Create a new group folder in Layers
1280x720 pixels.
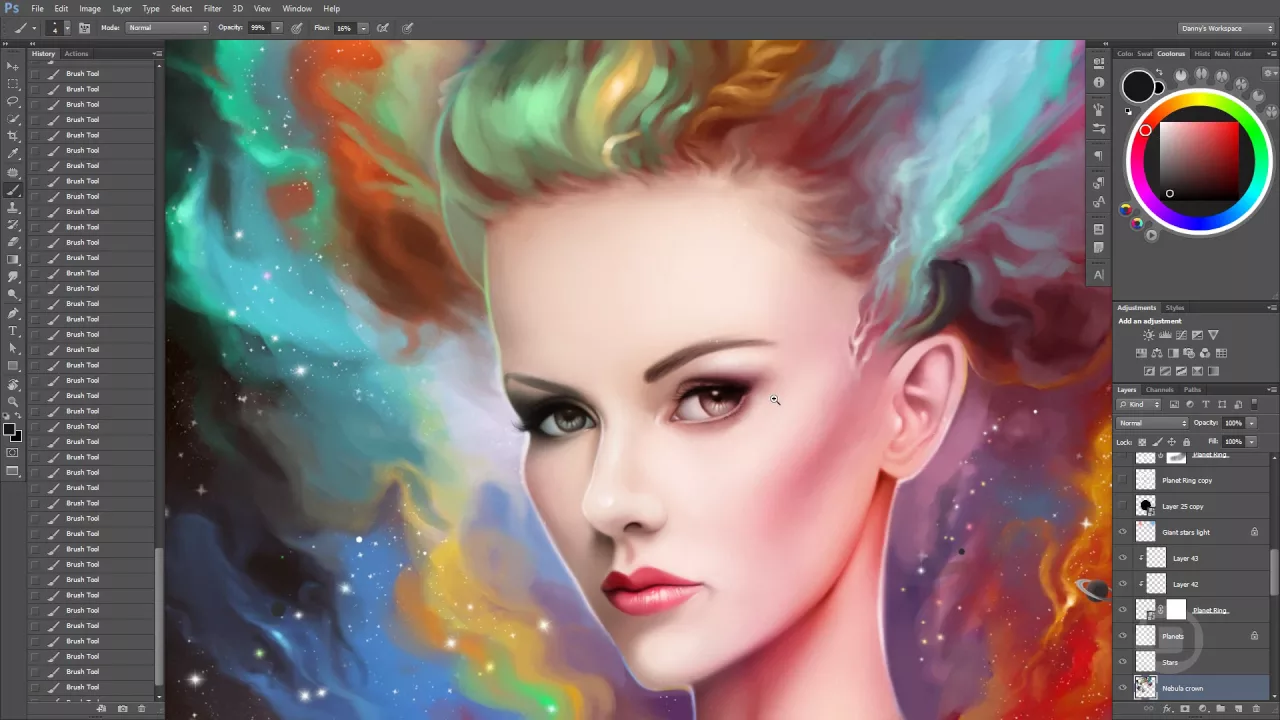(x=1221, y=709)
